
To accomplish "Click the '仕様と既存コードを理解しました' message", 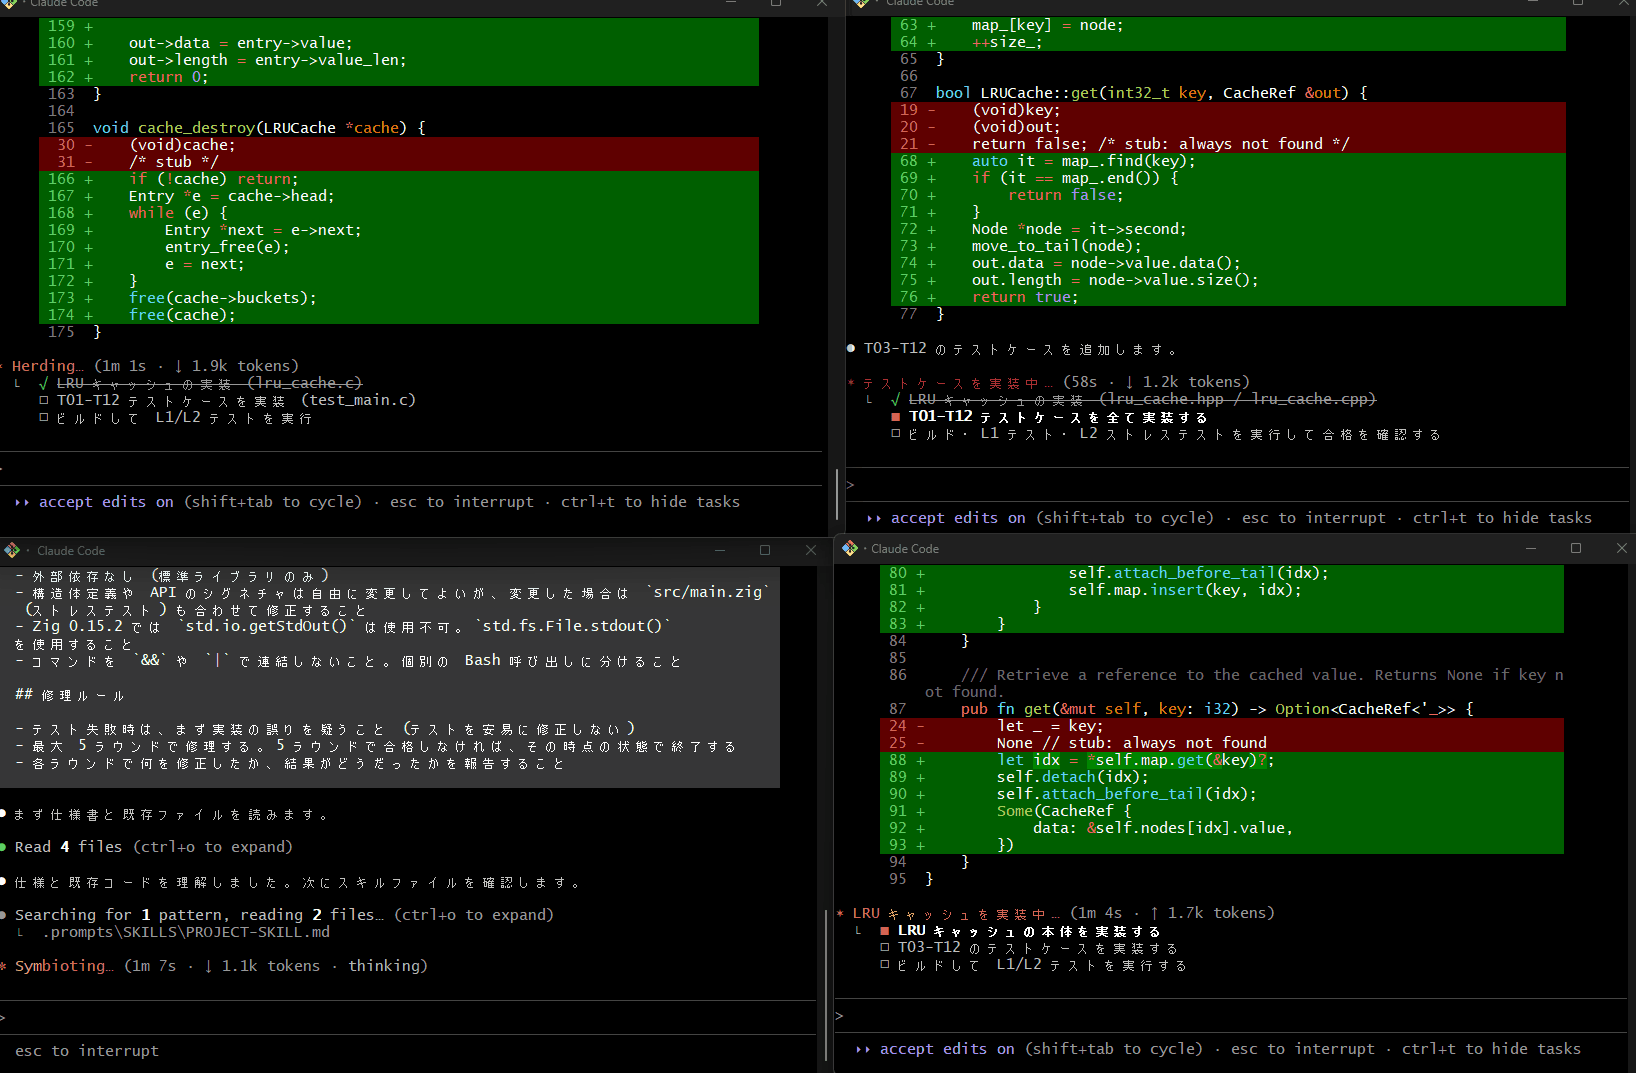I will (297, 883).
